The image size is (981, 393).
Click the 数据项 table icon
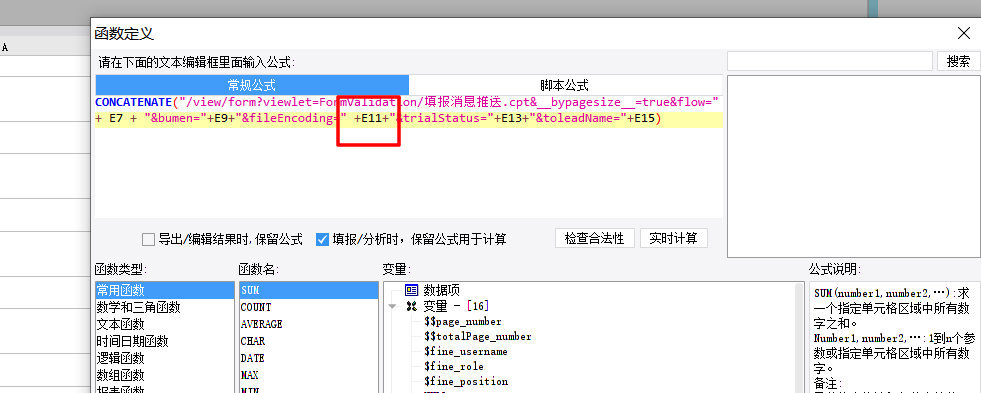[x=411, y=290]
